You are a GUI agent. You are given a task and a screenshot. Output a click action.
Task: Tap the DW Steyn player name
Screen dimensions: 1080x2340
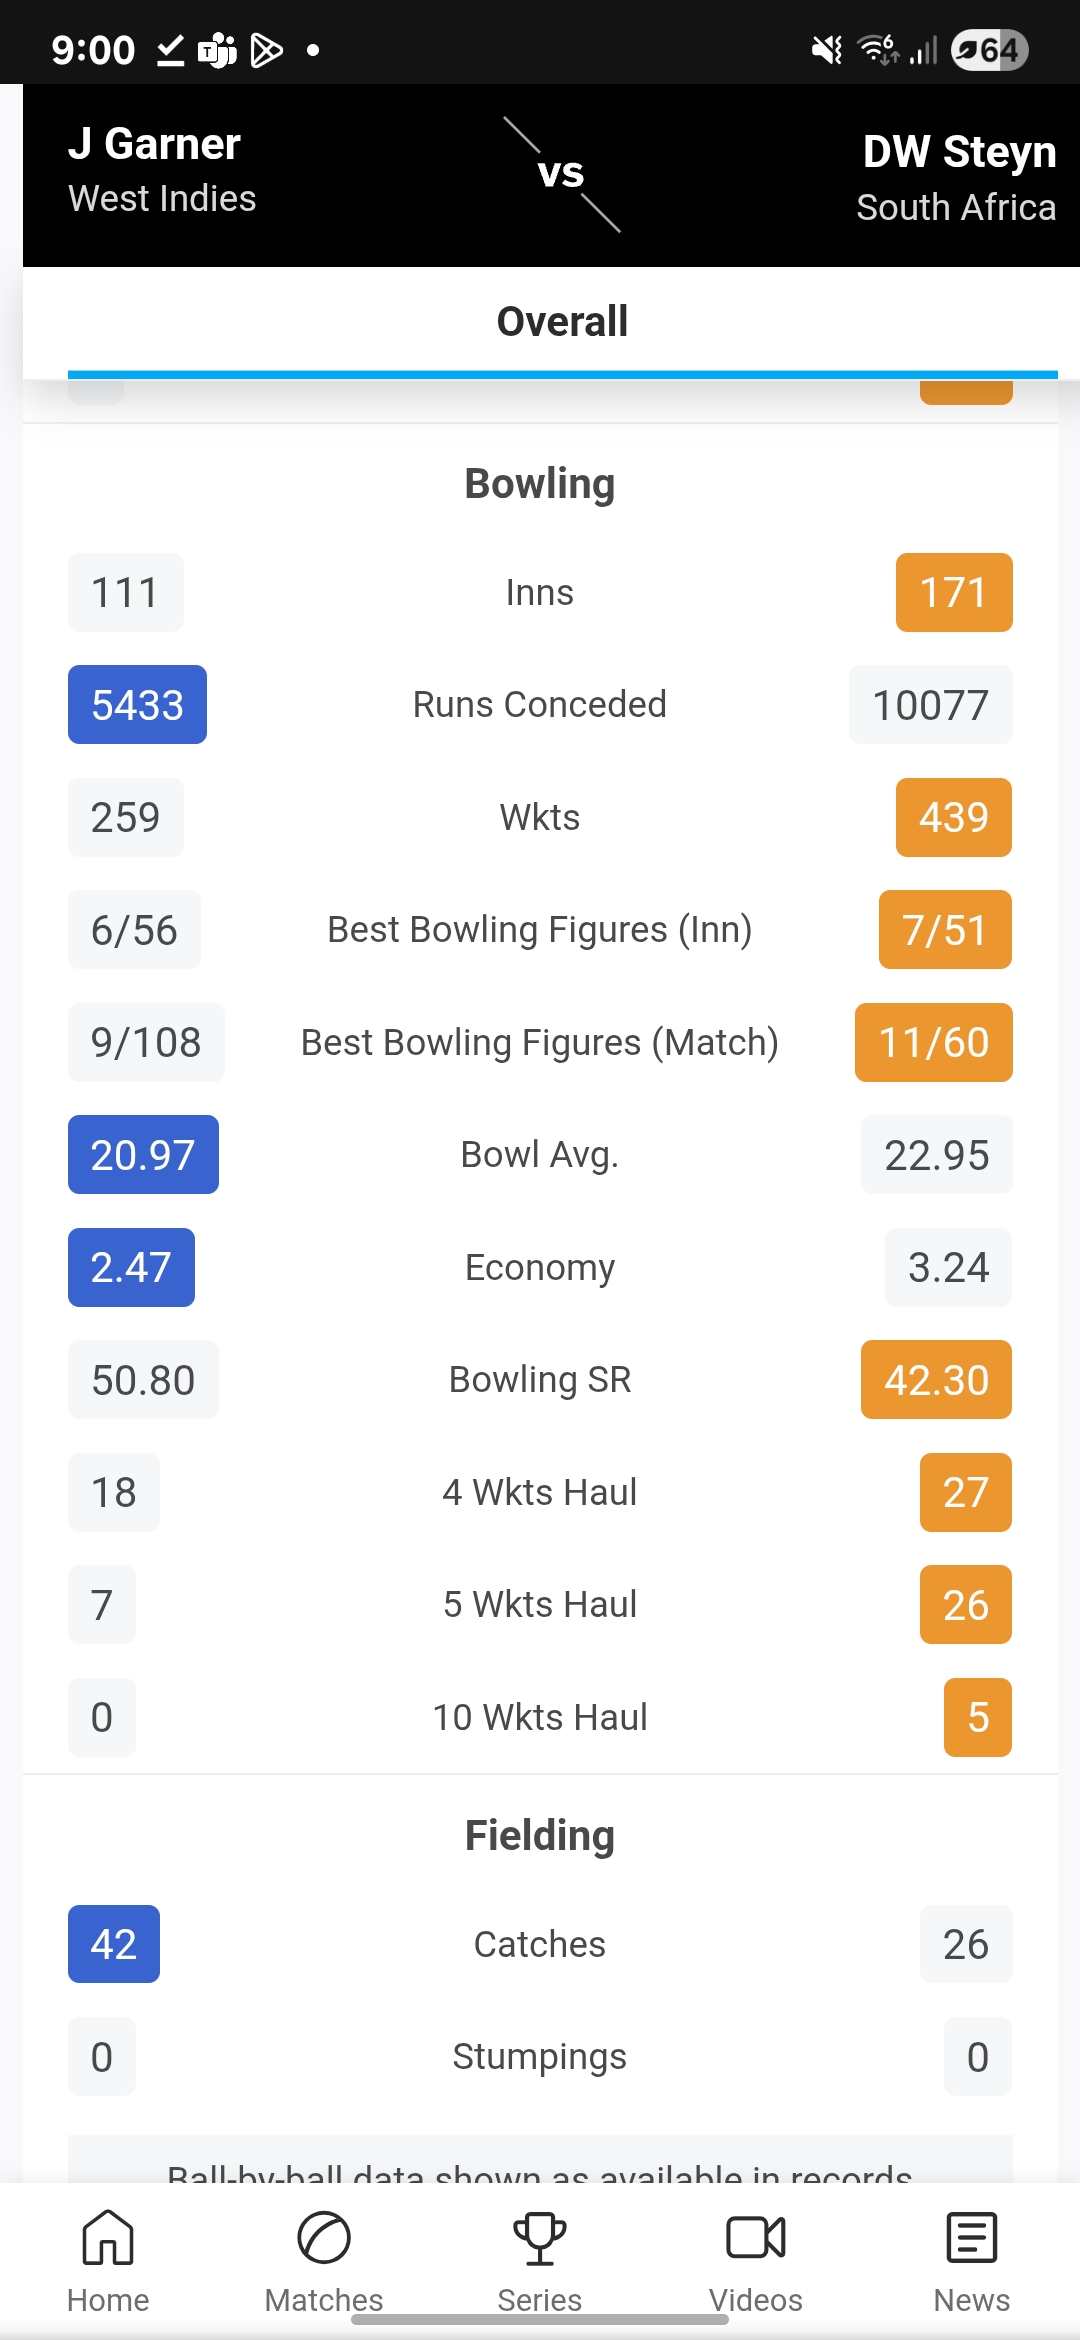coord(958,152)
